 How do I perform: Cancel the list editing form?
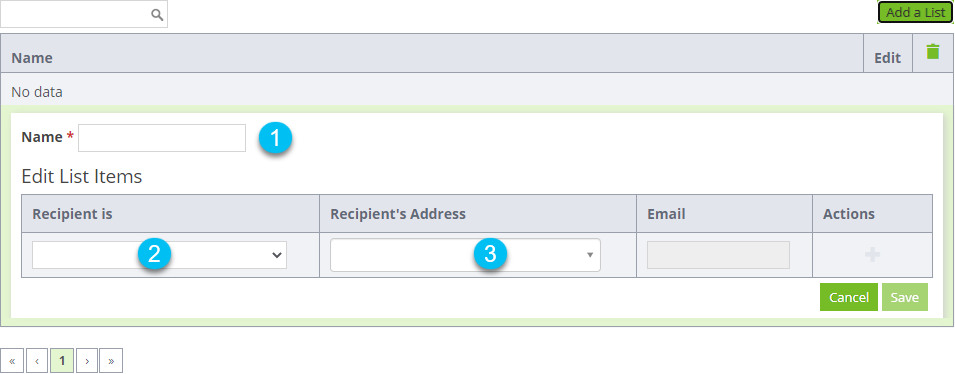[848, 297]
